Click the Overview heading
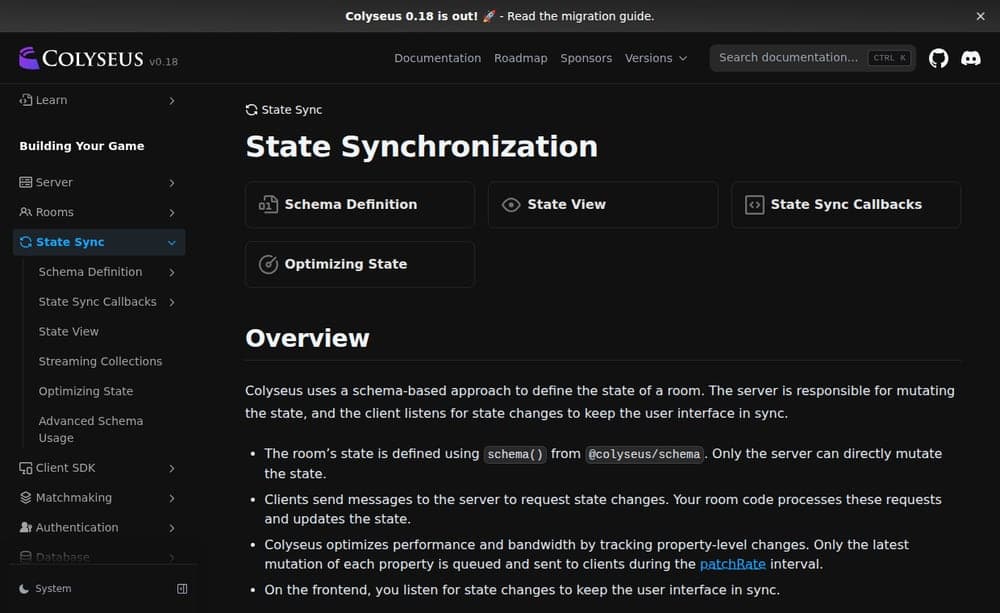 point(307,338)
